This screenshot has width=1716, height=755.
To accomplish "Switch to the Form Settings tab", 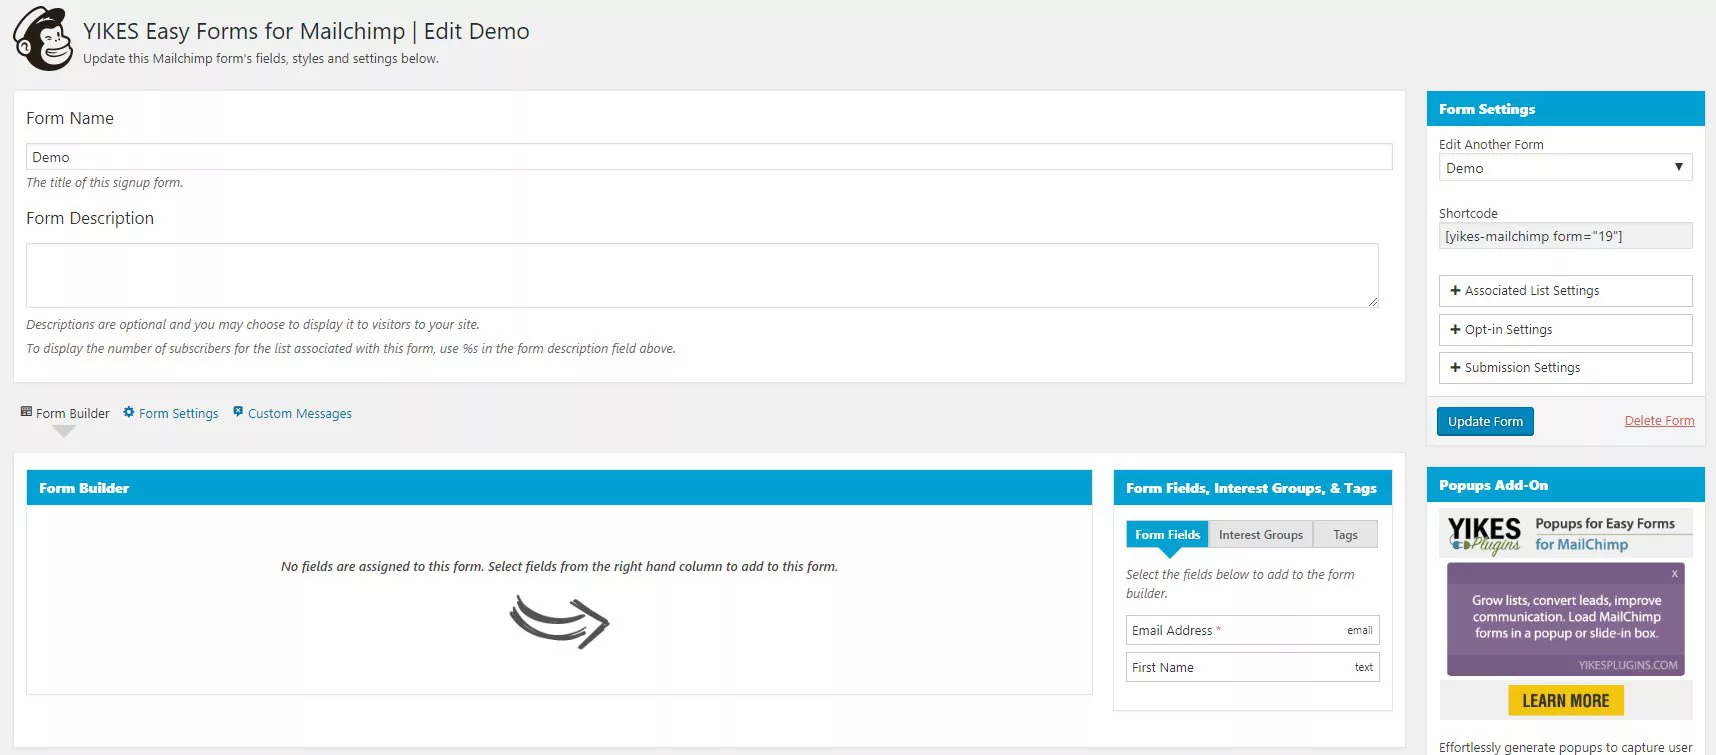I will pos(170,413).
